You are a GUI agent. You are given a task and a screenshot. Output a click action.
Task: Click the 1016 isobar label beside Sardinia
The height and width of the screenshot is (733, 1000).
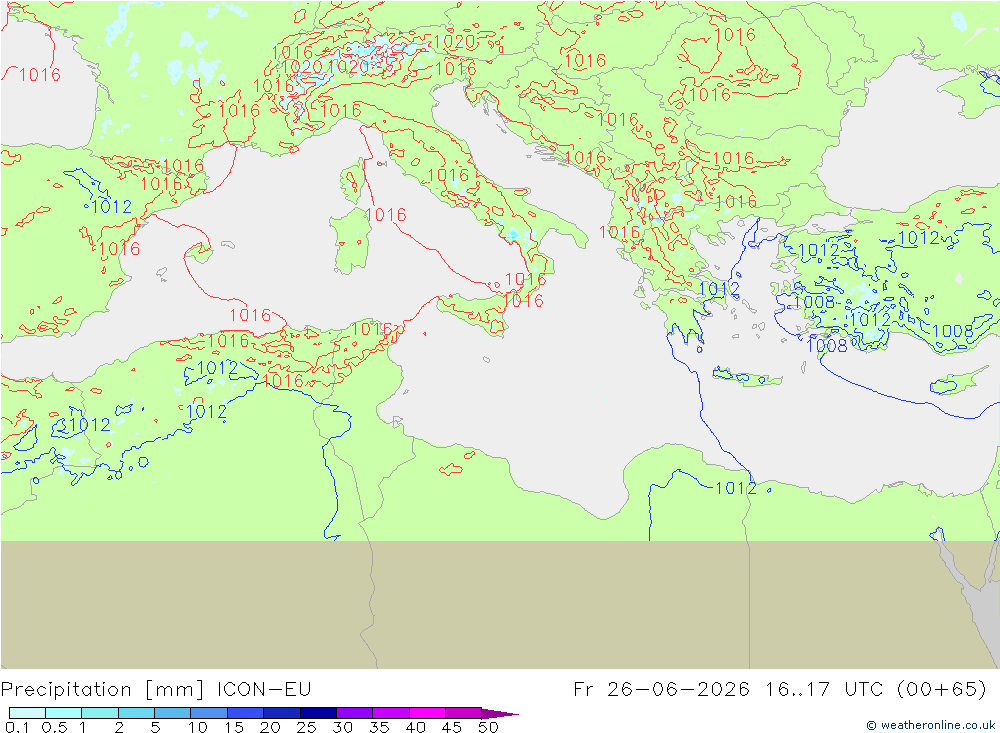[386, 214]
